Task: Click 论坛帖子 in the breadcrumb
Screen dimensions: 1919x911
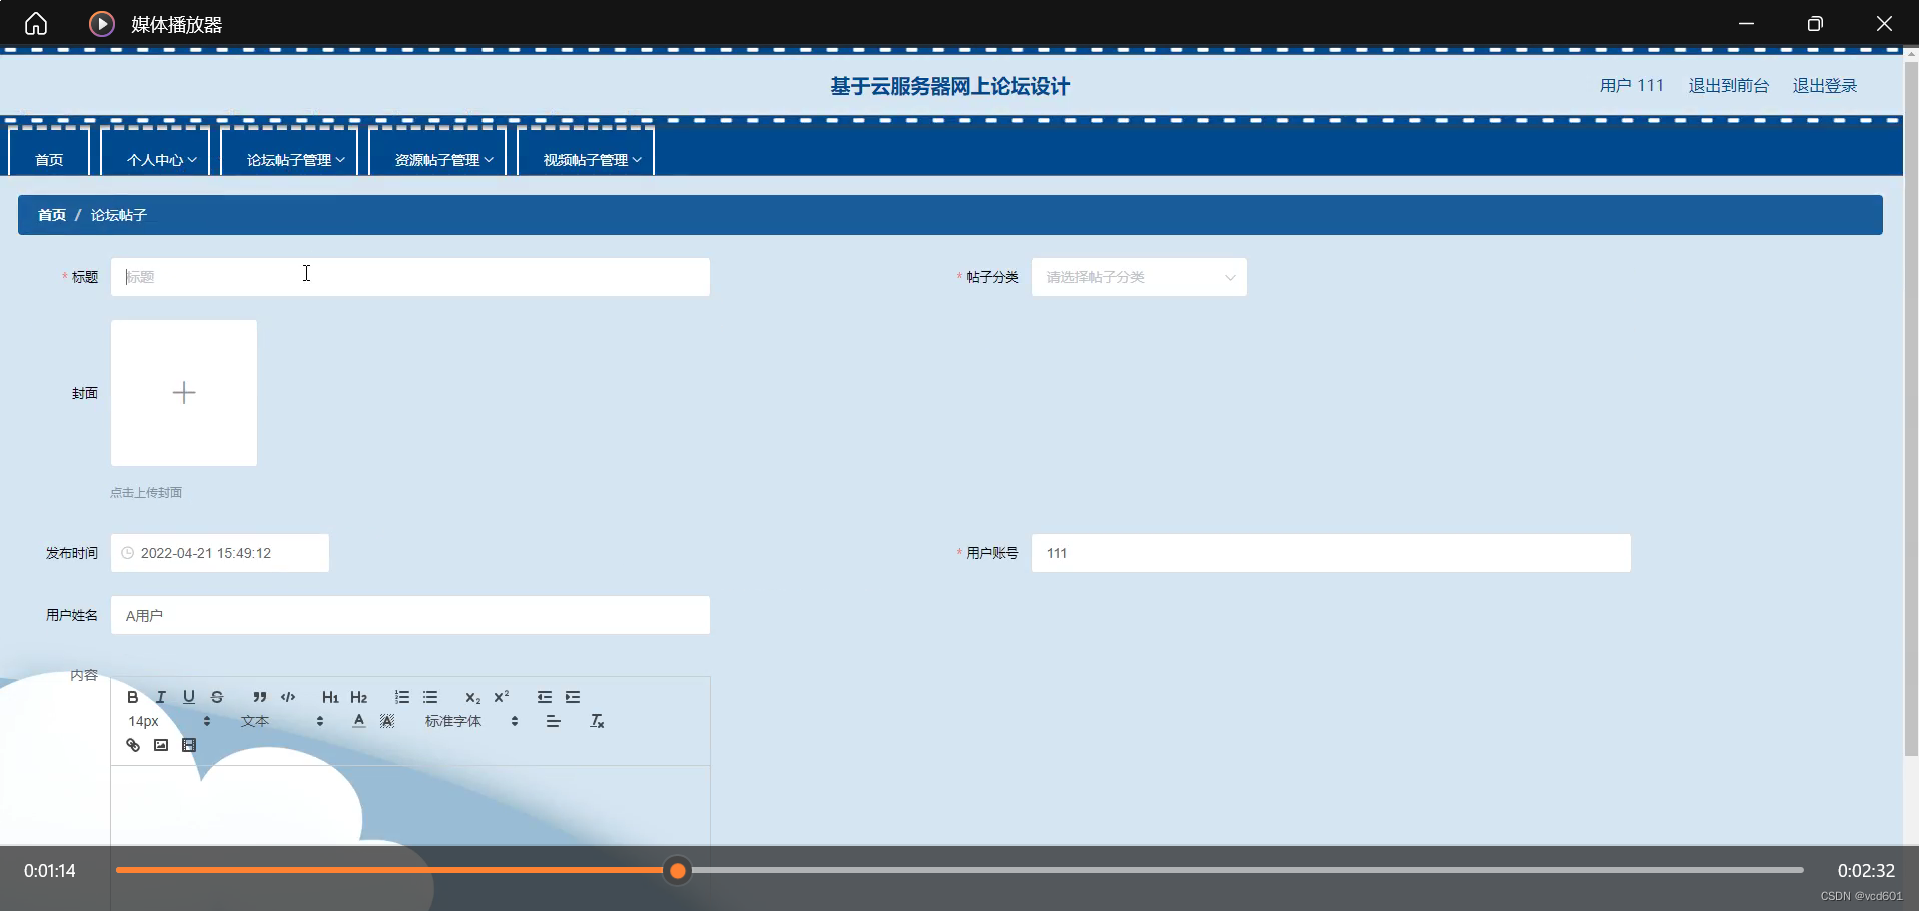Action: (119, 215)
